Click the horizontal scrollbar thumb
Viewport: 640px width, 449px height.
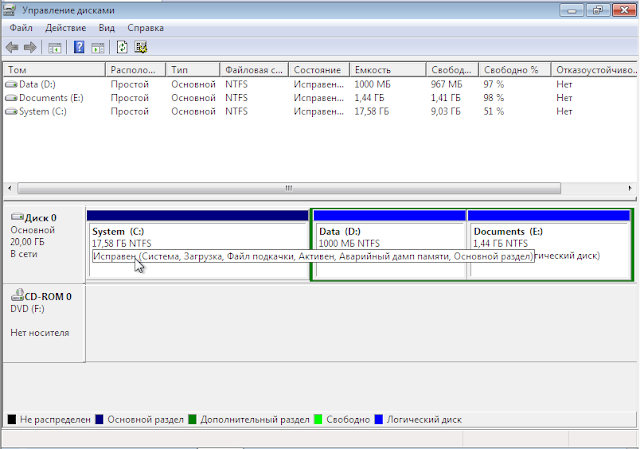[289, 188]
